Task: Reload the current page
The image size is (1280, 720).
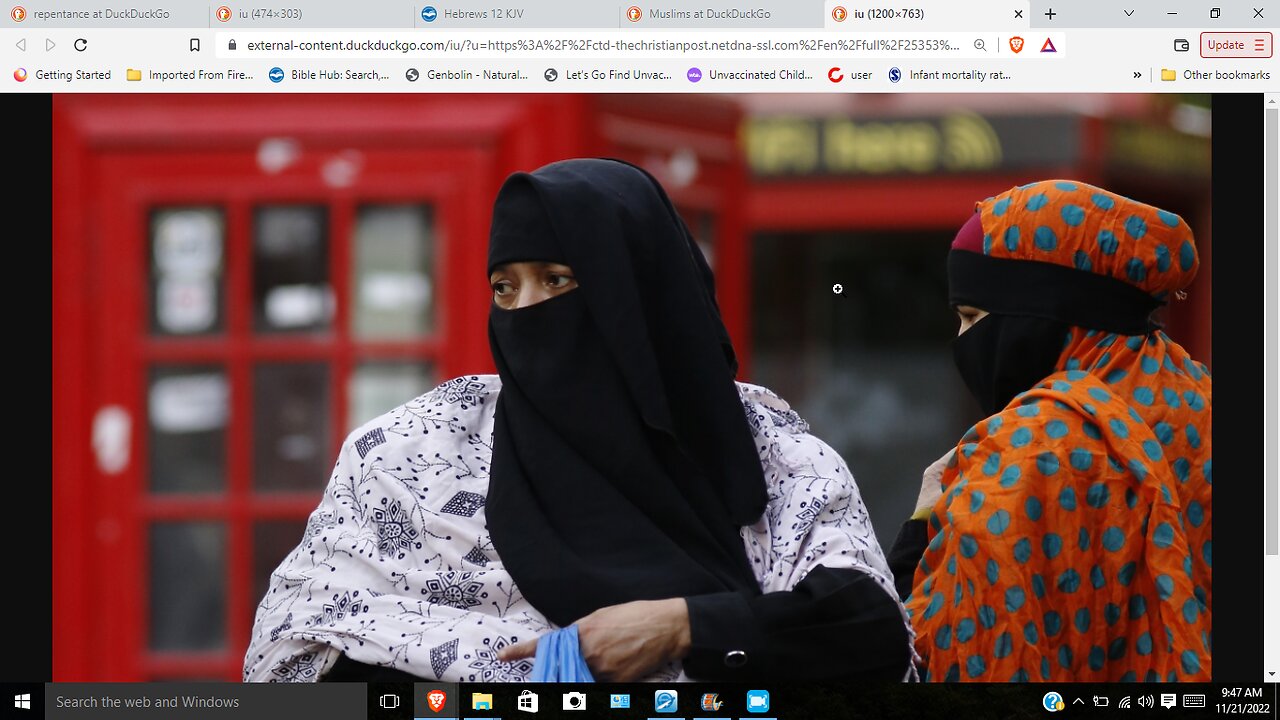Action: 81,45
